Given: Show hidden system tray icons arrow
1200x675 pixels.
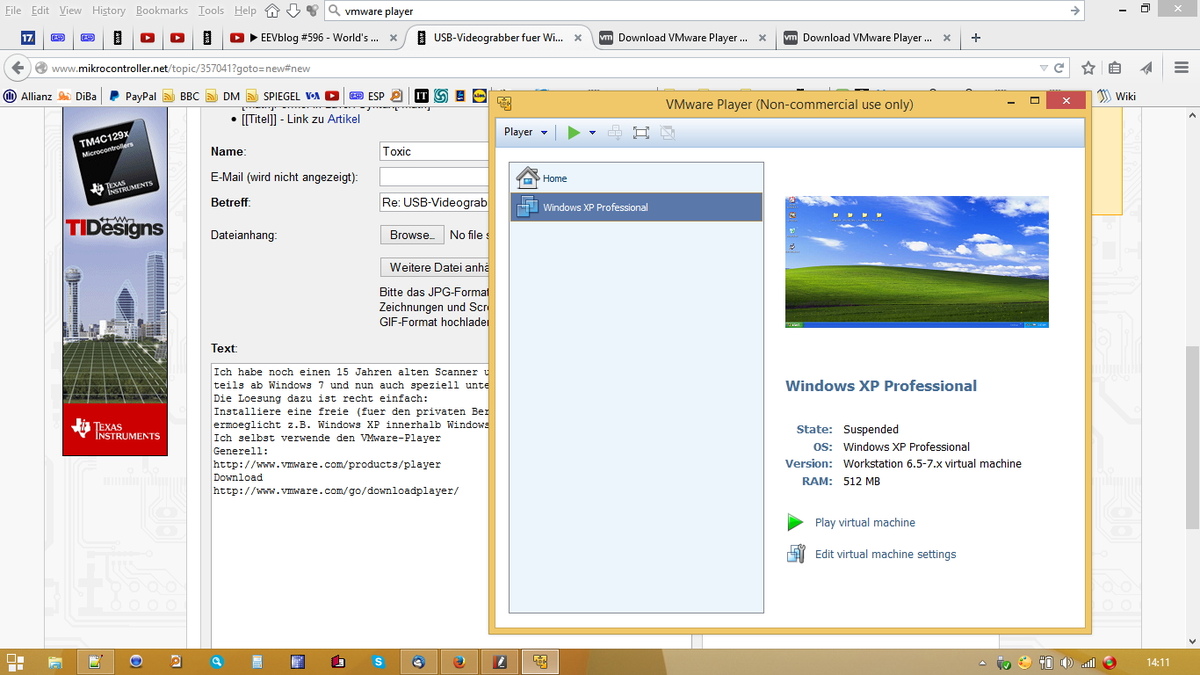Looking at the screenshot, I should coord(981,663).
